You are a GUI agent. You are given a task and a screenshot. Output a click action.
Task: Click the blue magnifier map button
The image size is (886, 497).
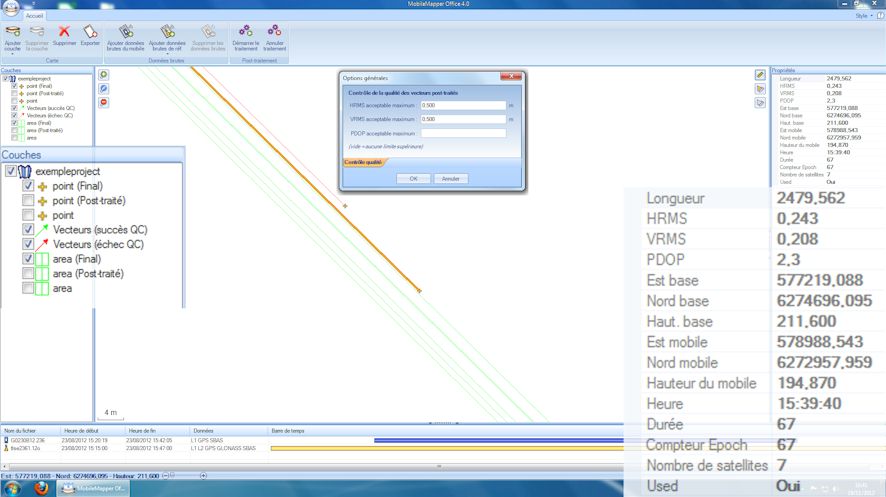click(x=103, y=89)
